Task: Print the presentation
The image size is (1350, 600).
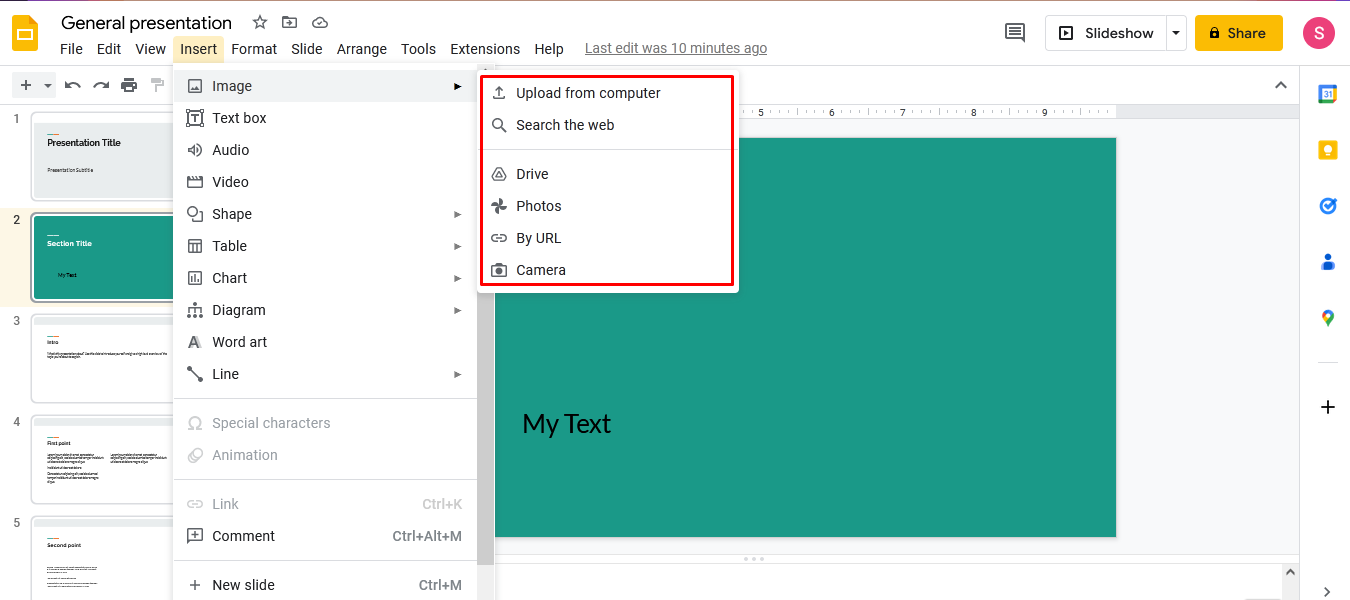Action: (x=129, y=85)
